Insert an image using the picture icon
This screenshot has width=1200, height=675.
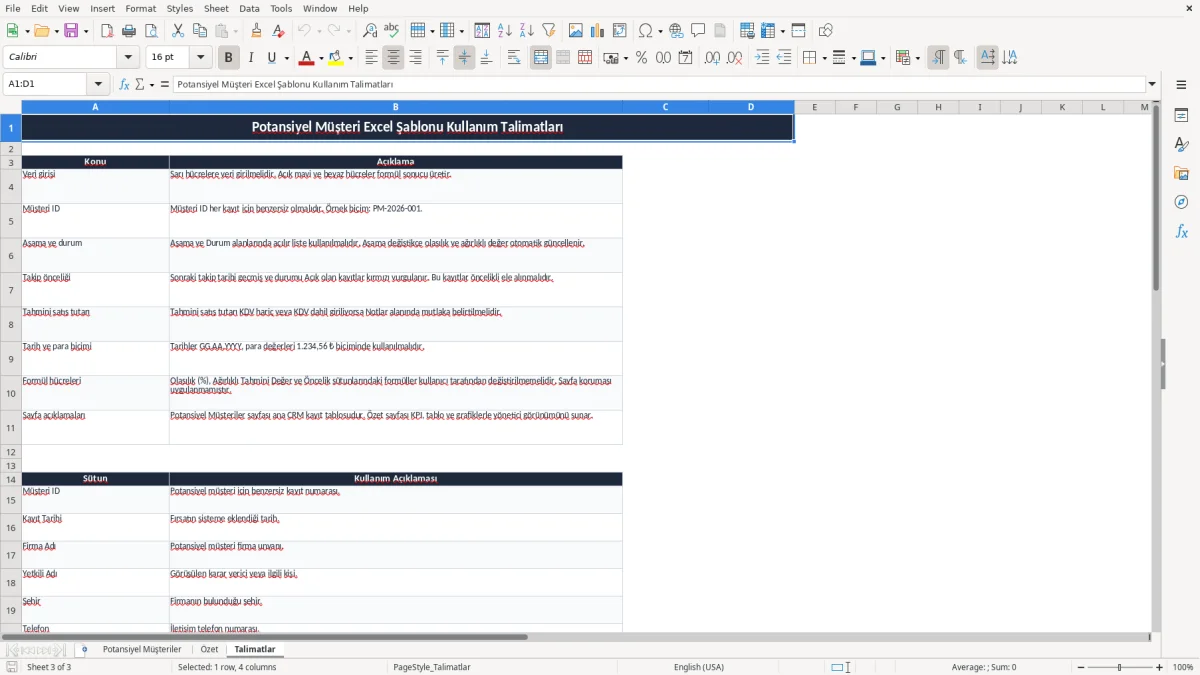pyautogui.click(x=576, y=31)
